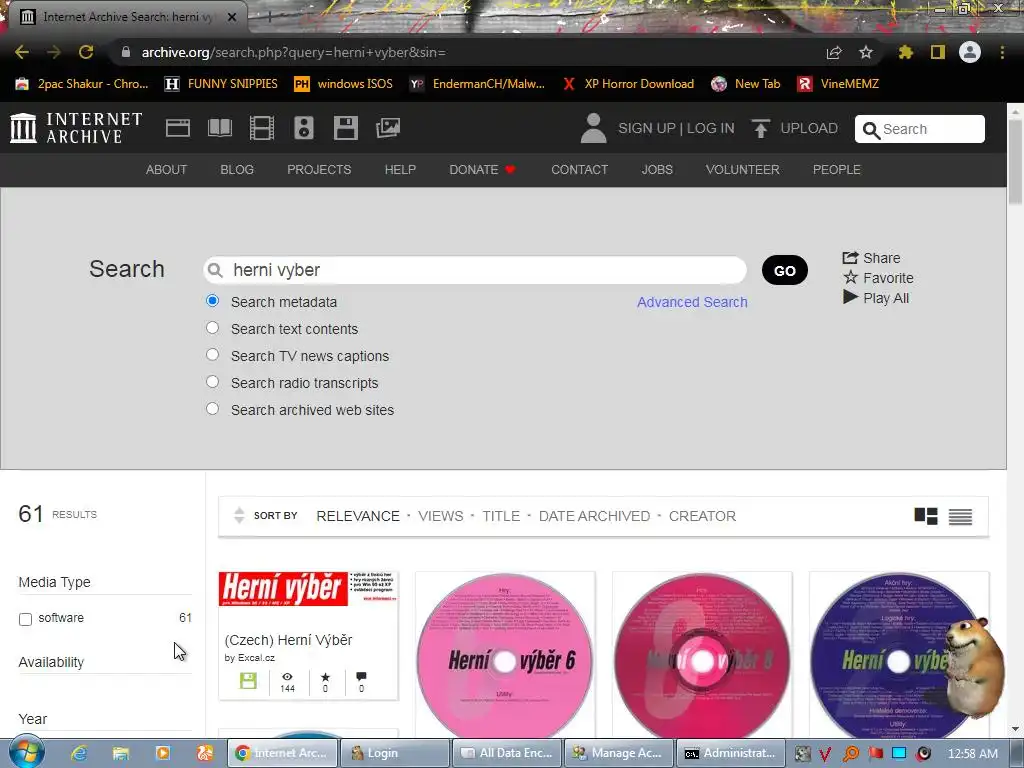
Task: Open the Video film-strip icon
Action: pyautogui.click(x=262, y=128)
